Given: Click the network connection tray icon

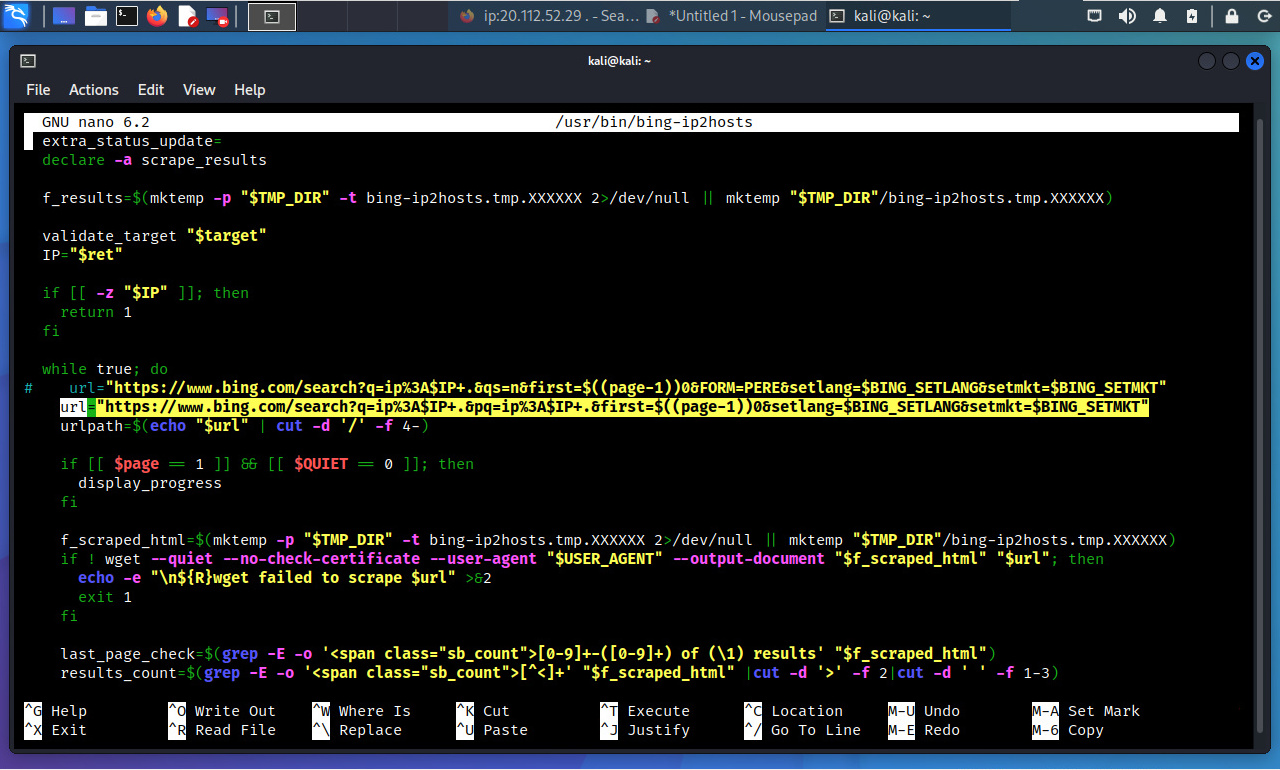Looking at the screenshot, I should tap(1095, 15).
